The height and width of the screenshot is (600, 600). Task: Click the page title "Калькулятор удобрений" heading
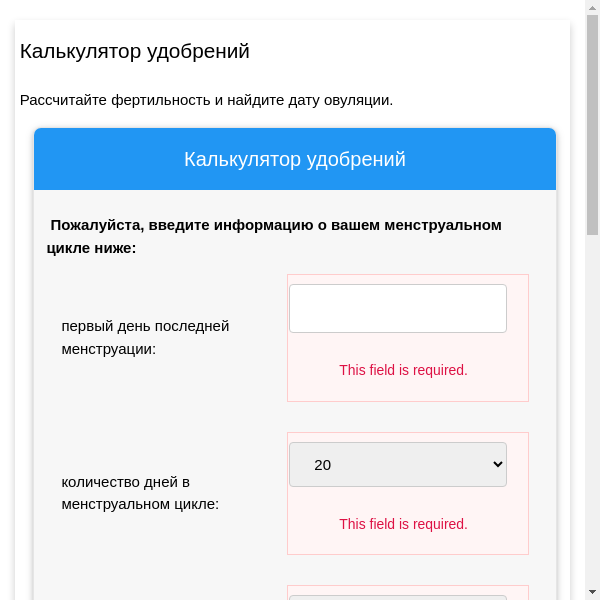(x=135, y=51)
